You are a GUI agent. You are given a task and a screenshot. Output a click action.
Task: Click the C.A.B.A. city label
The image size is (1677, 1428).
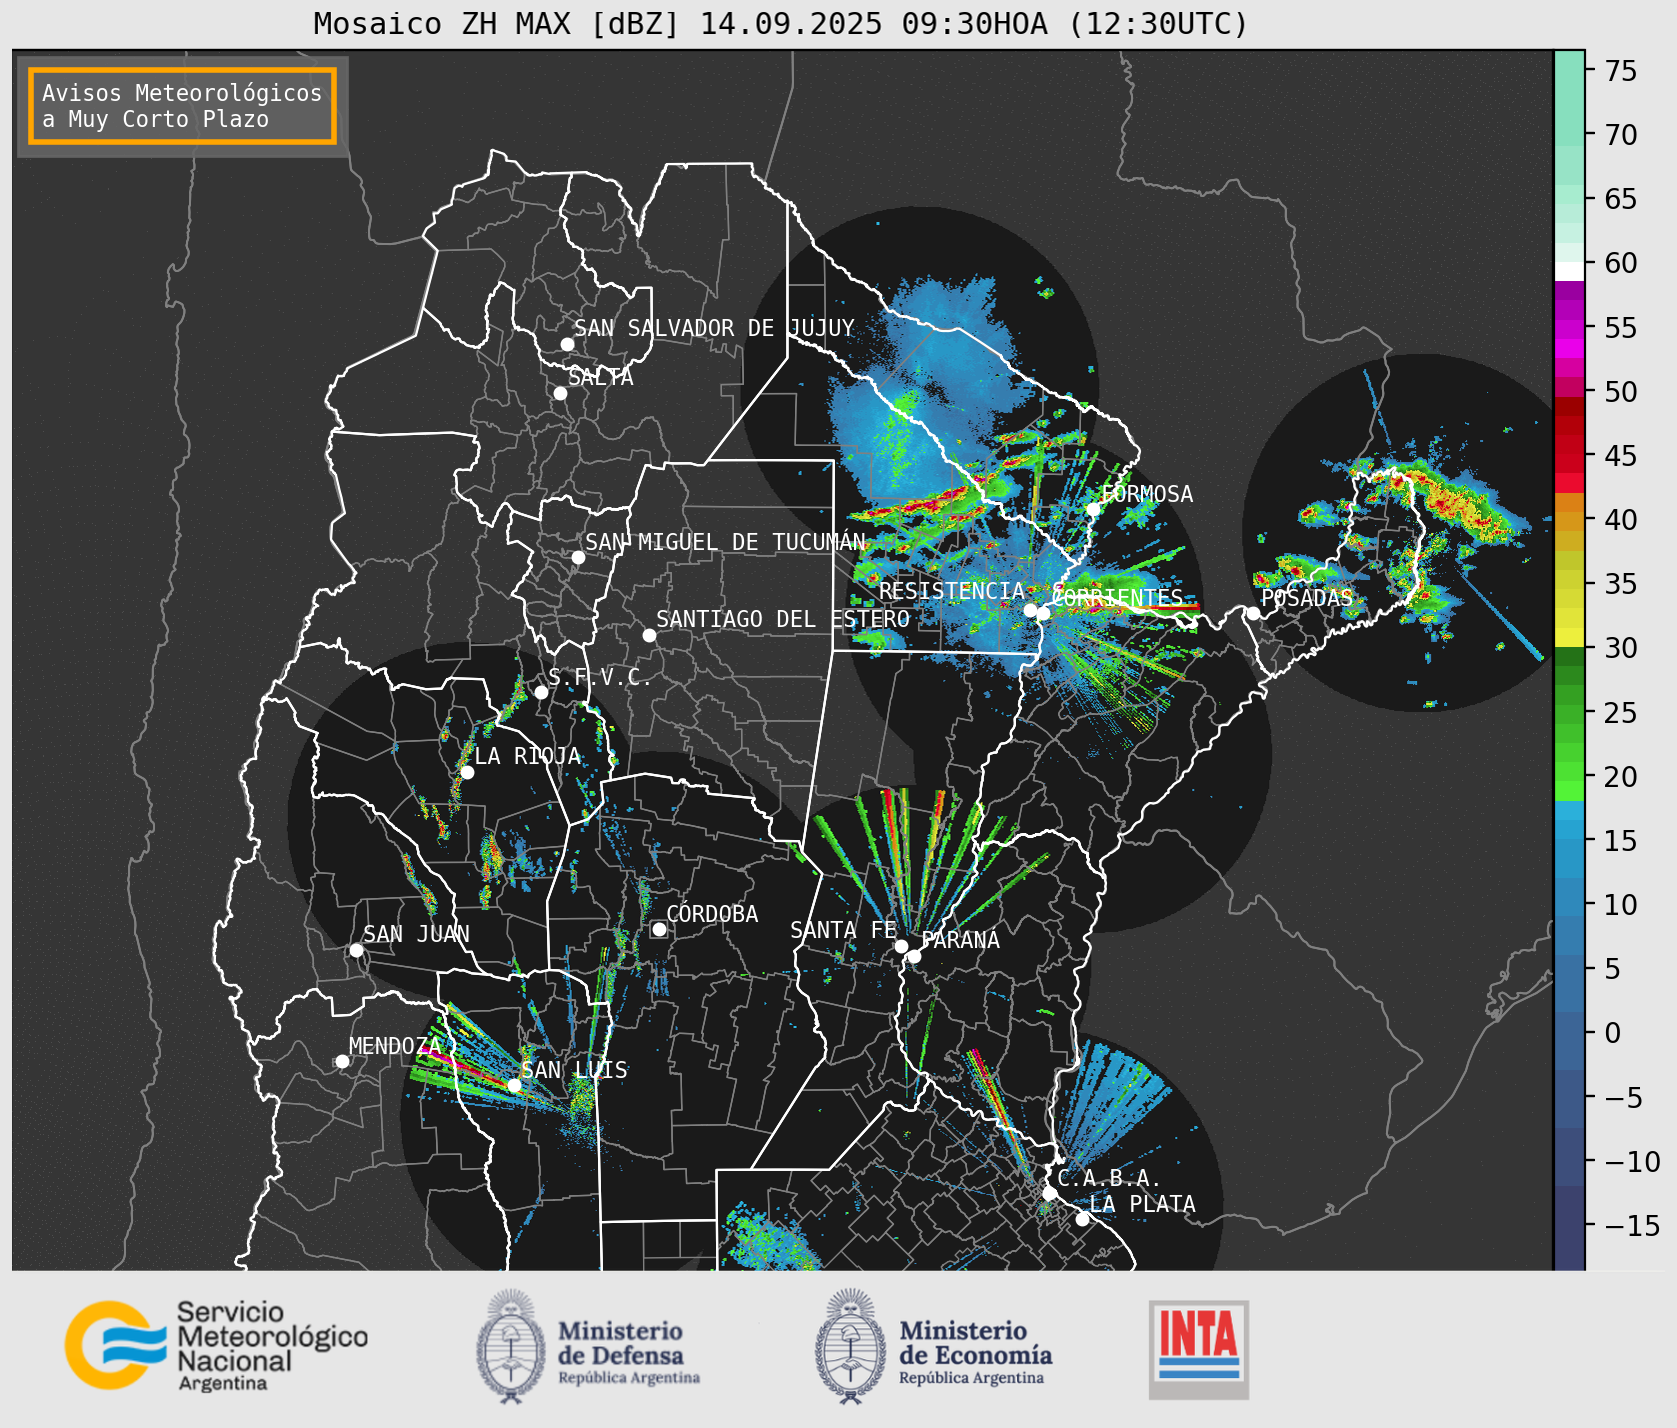[1109, 1179]
